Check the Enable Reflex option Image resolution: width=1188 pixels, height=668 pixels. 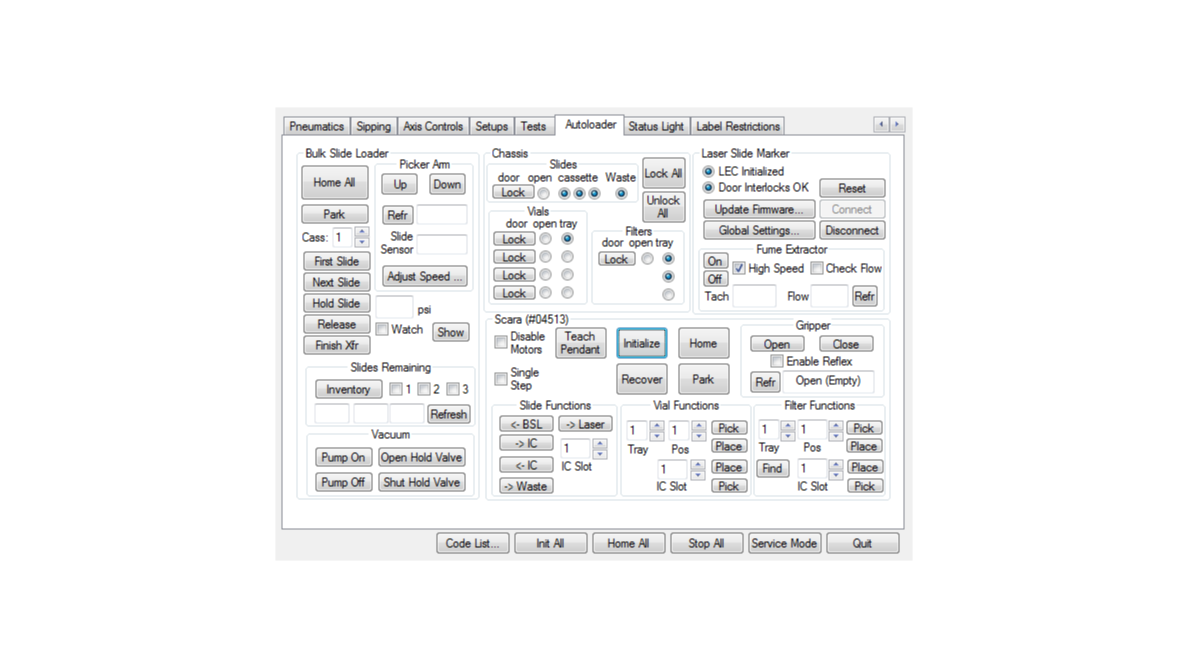point(777,361)
